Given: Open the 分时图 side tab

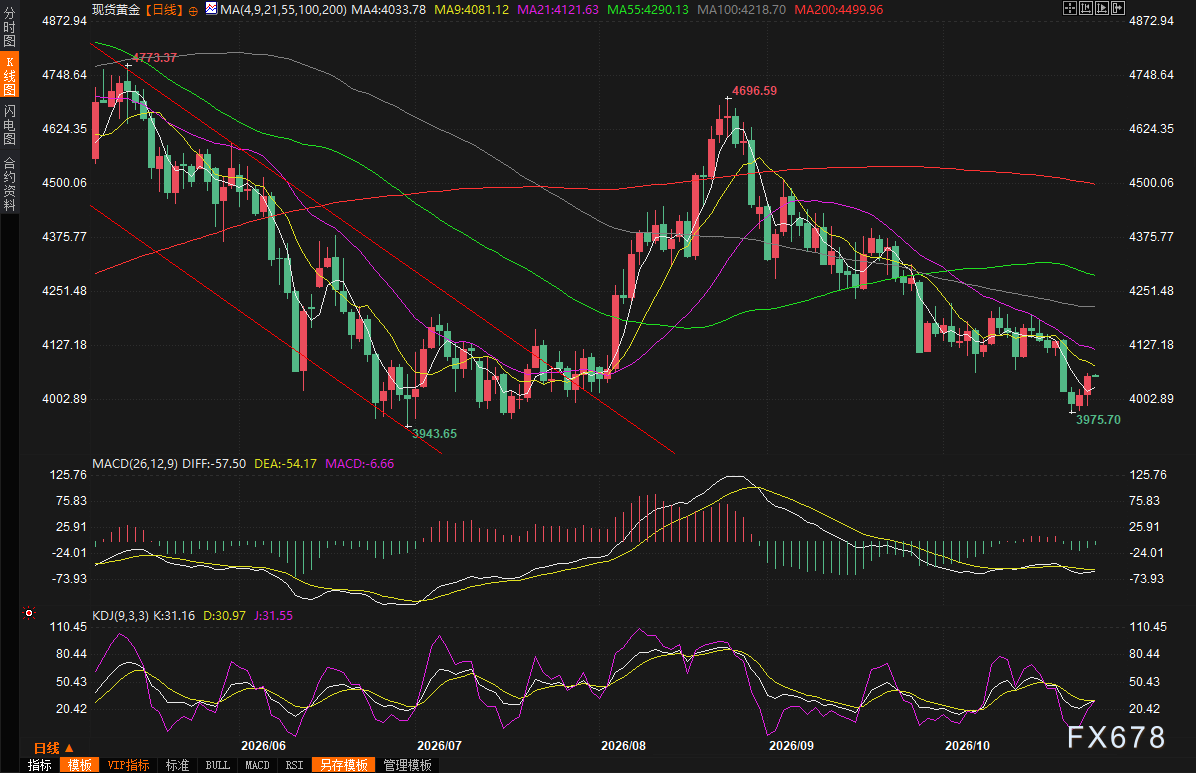Looking at the screenshot, I should point(9,27).
